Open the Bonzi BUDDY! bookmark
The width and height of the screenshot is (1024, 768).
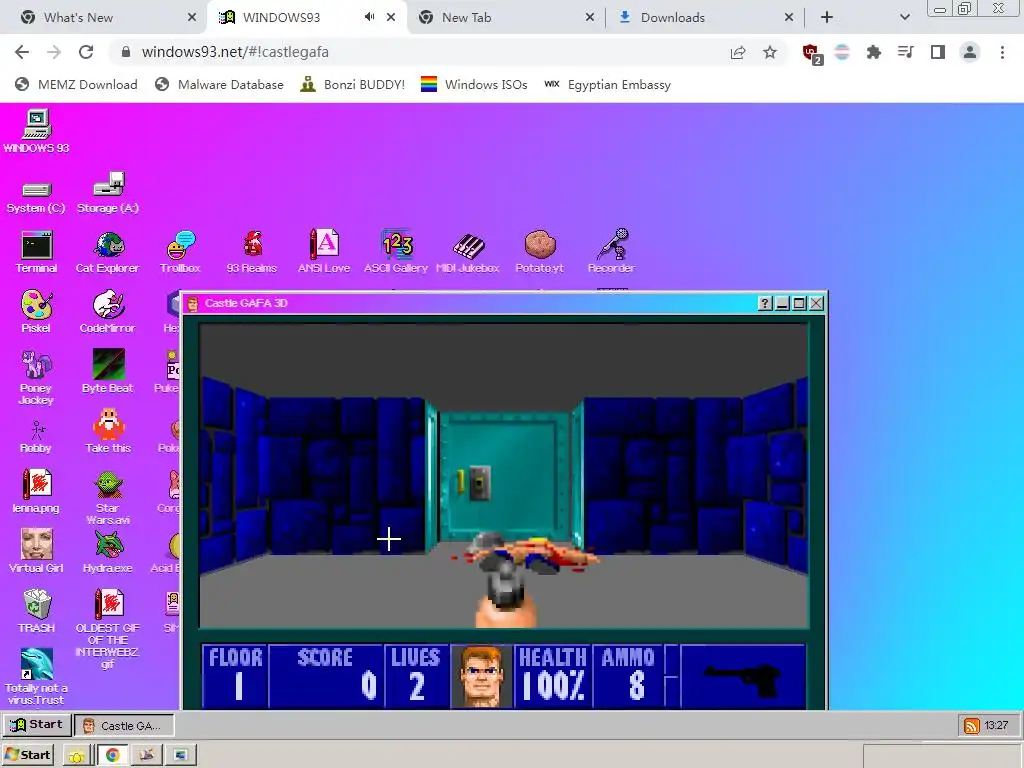(353, 85)
